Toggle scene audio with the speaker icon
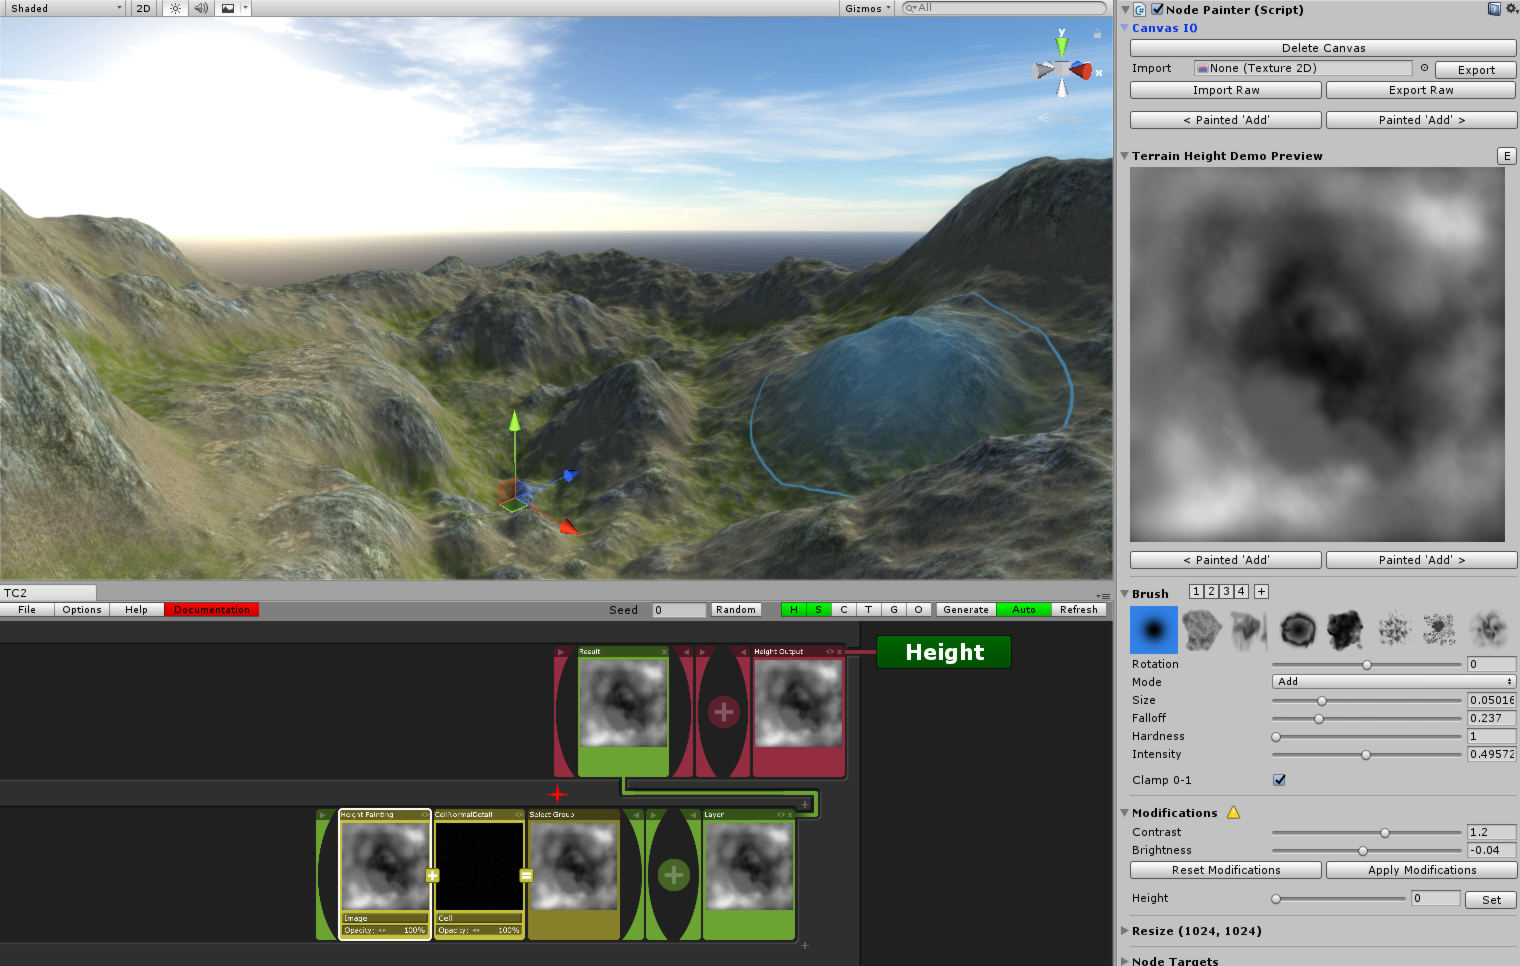1520x966 pixels. (201, 8)
